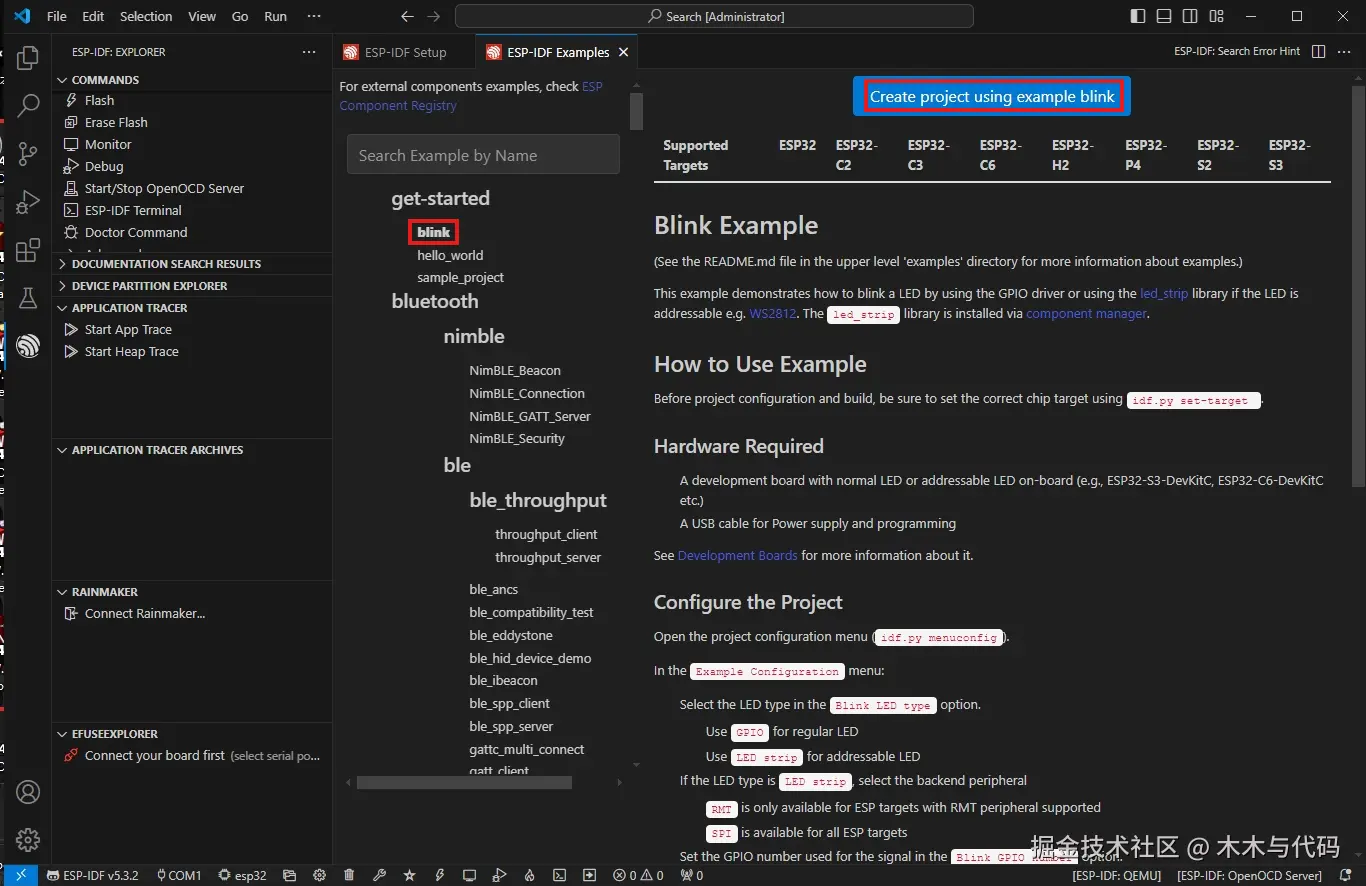
Task: Select the hello_world example
Action: point(450,255)
